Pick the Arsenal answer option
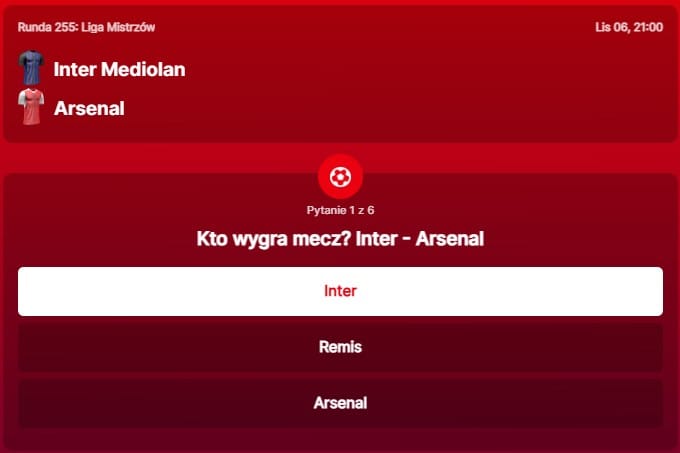Screen dimensions: 680x453 340,403
